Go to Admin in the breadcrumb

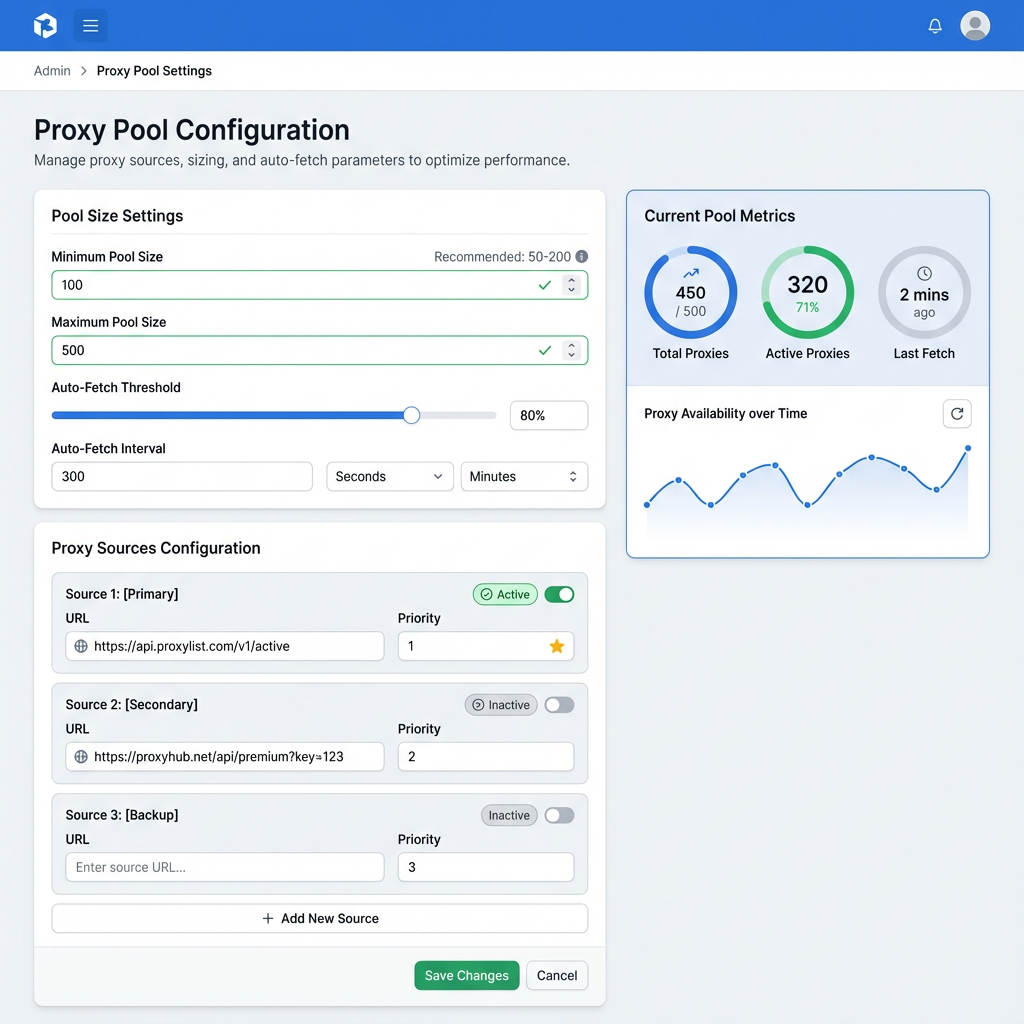pos(52,71)
